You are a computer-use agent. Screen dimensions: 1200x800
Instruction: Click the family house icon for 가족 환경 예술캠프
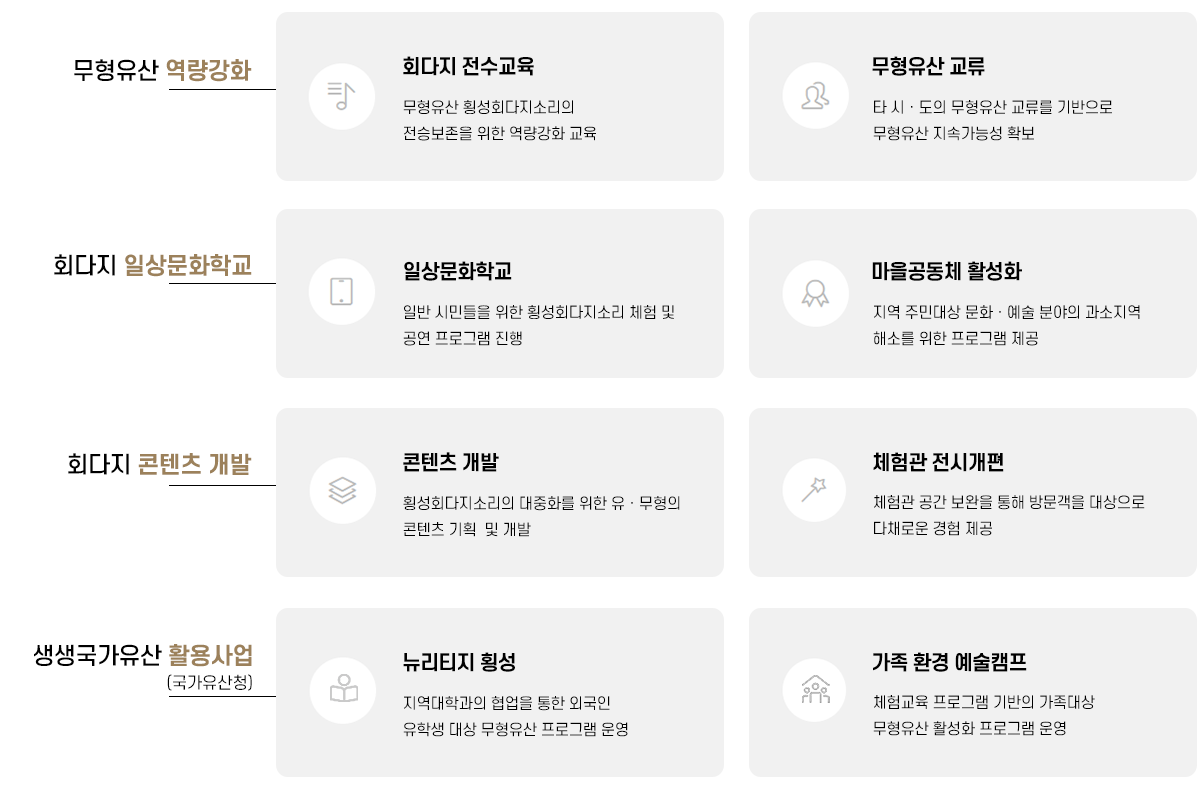coord(815,690)
